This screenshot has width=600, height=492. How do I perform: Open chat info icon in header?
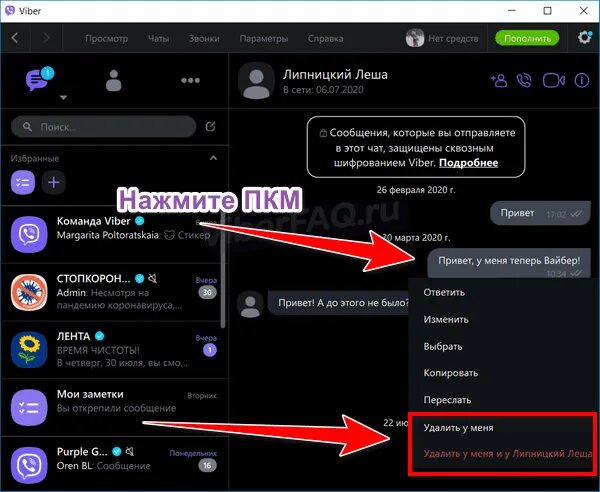click(x=582, y=81)
